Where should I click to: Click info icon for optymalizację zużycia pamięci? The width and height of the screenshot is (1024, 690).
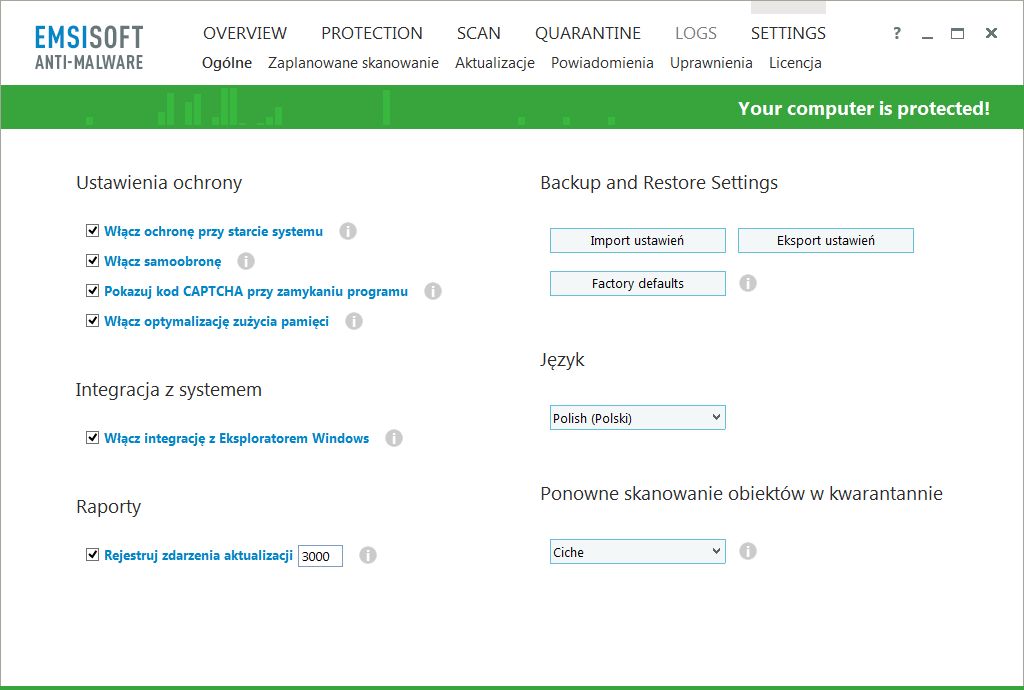pyautogui.click(x=354, y=321)
